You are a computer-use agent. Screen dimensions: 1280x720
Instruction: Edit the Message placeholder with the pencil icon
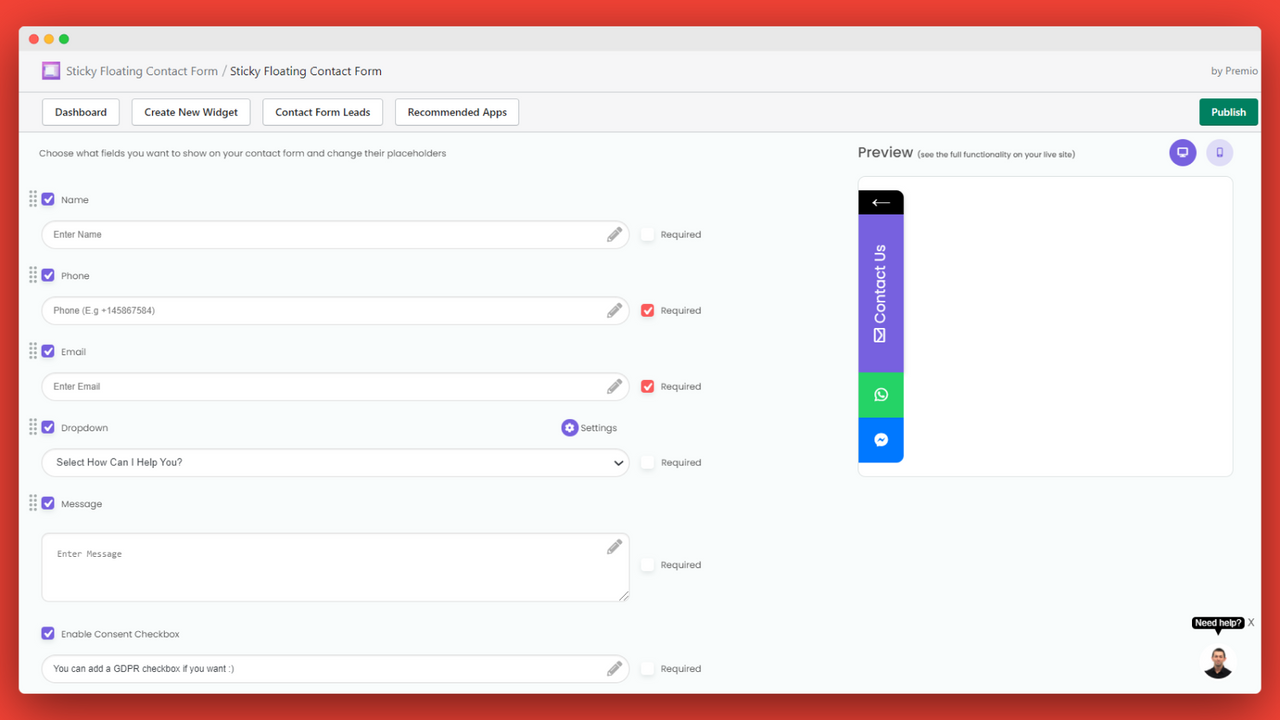(x=614, y=546)
